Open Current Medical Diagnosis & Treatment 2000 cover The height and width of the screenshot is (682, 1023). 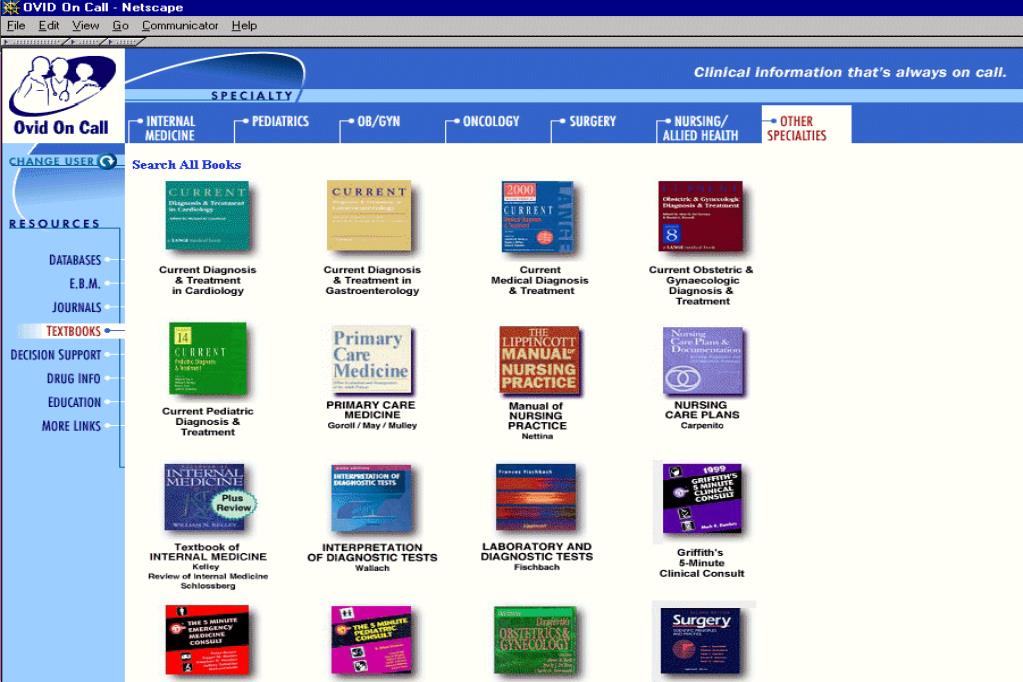(538, 217)
